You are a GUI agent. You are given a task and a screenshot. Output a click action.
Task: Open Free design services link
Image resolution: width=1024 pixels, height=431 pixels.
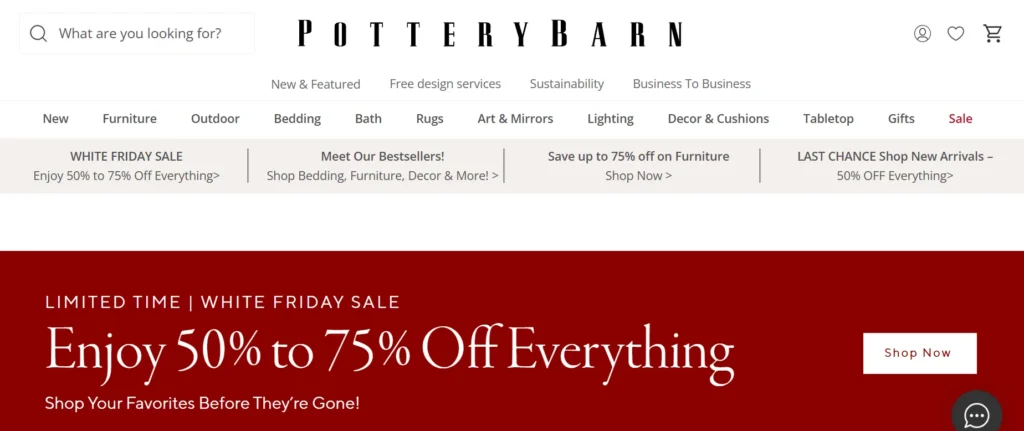[445, 84]
